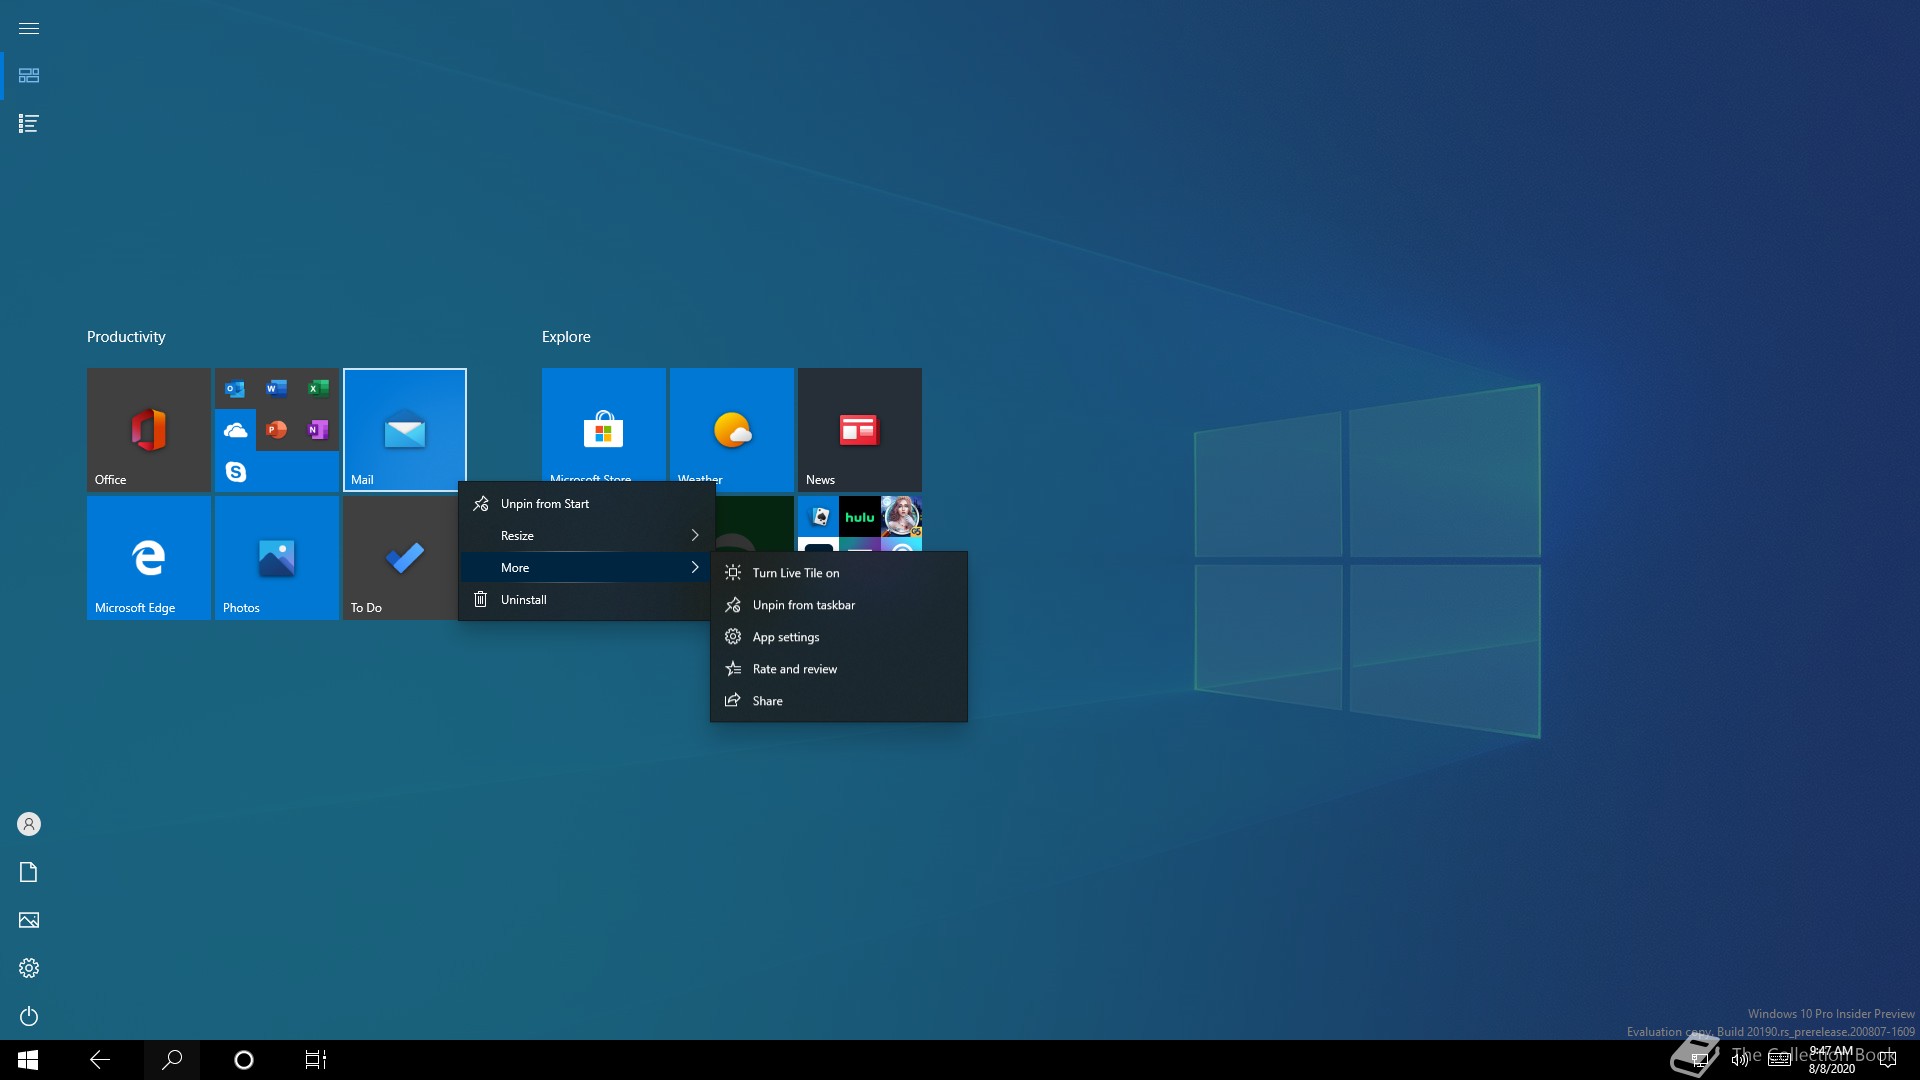Open the Photos tile
This screenshot has height=1080, width=1920.
[x=277, y=558]
